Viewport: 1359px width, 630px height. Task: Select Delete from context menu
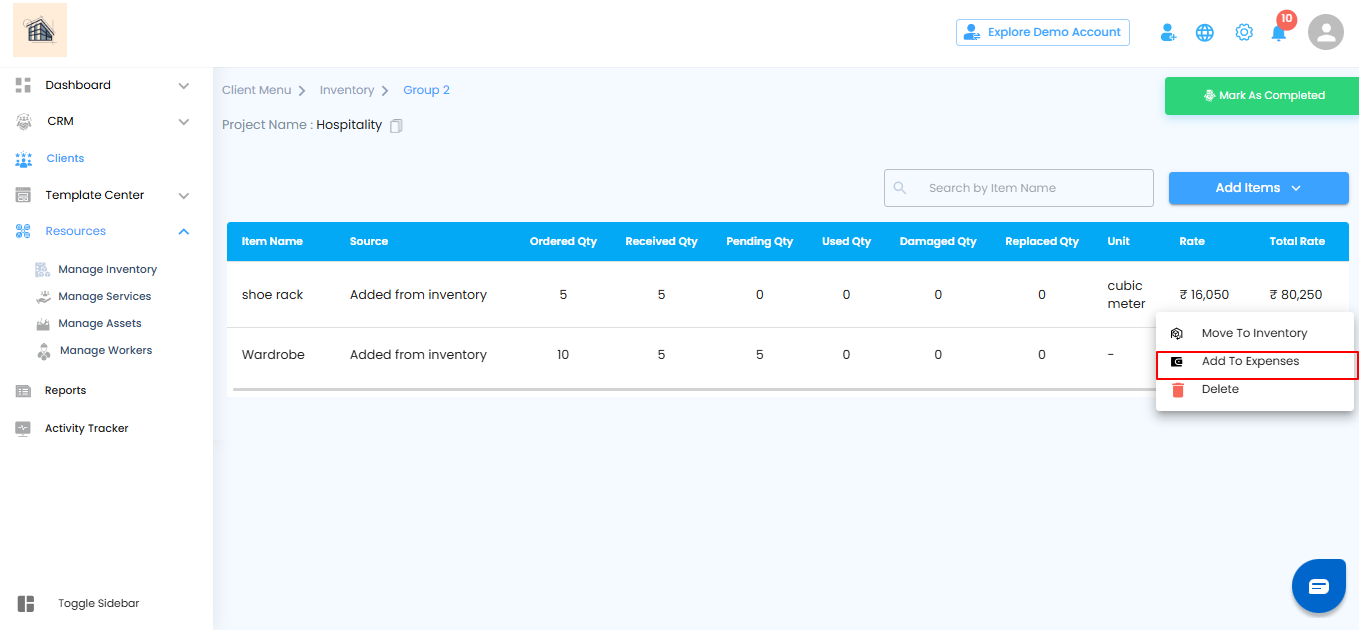(1254, 389)
